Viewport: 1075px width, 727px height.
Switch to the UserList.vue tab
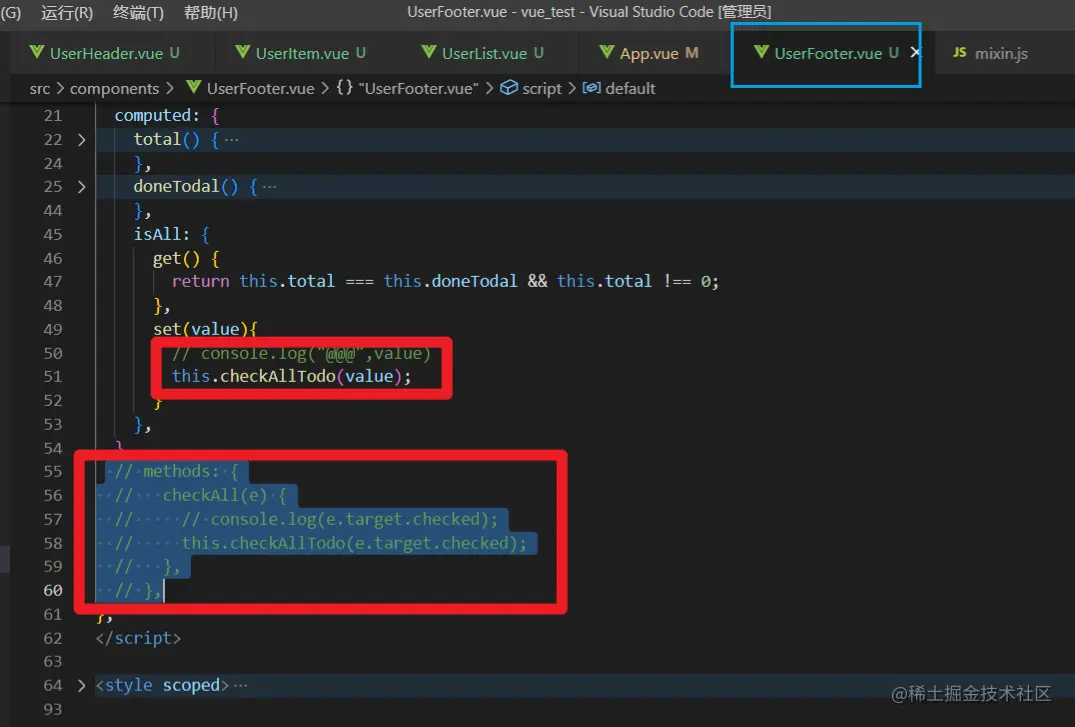coord(484,53)
